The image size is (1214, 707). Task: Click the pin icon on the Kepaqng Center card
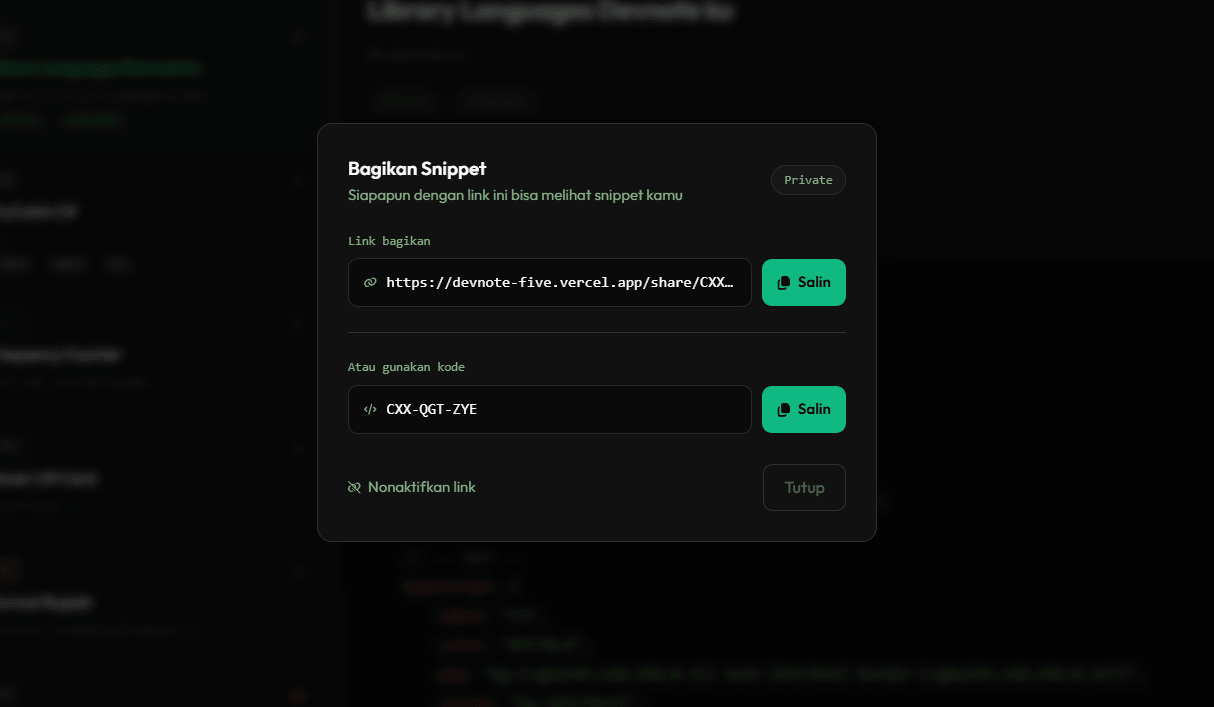coord(298,324)
